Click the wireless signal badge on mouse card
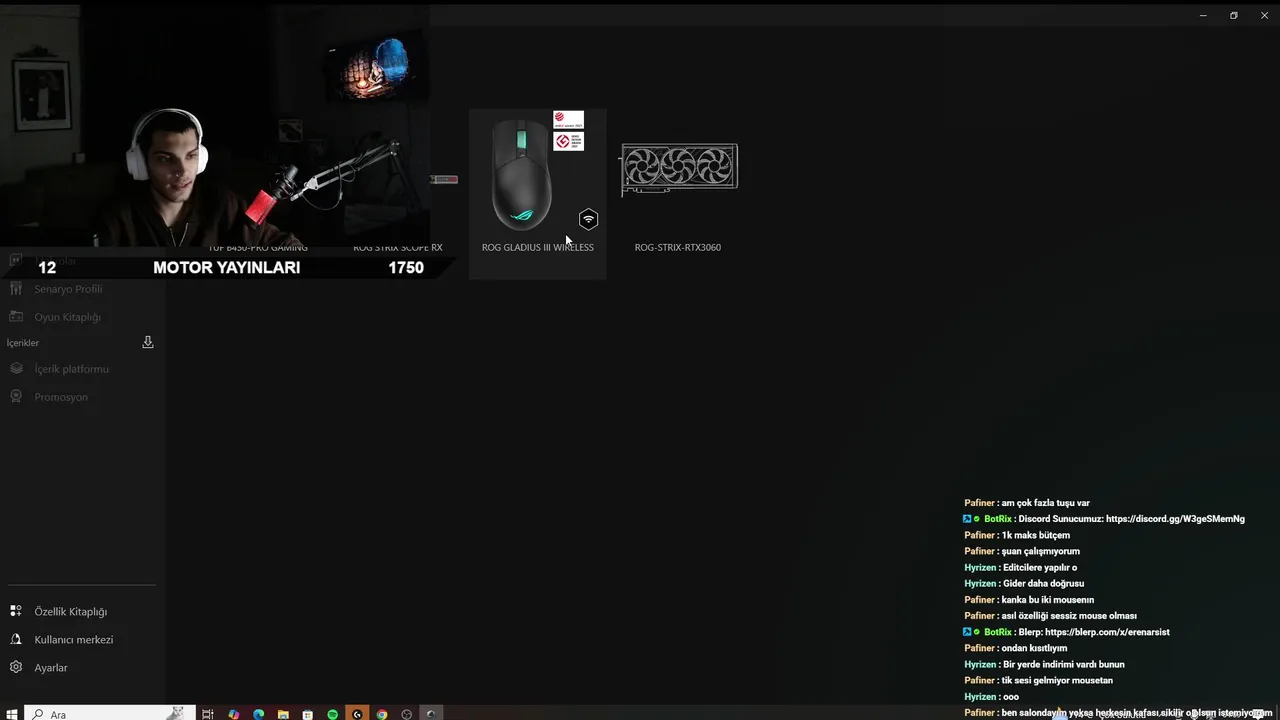This screenshot has width=1280, height=720. [588, 219]
